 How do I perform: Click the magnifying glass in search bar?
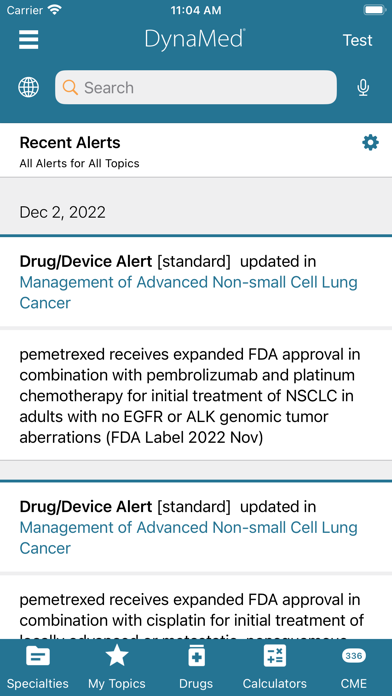[70, 87]
